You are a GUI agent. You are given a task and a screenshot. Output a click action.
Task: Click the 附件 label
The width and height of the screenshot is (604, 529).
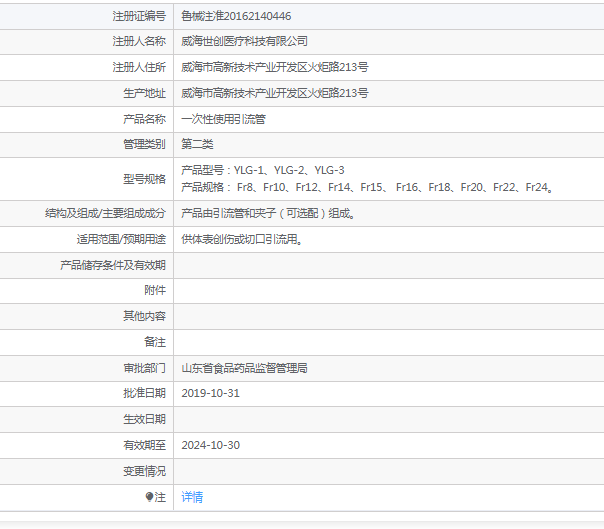pyautogui.click(x=155, y=290)
